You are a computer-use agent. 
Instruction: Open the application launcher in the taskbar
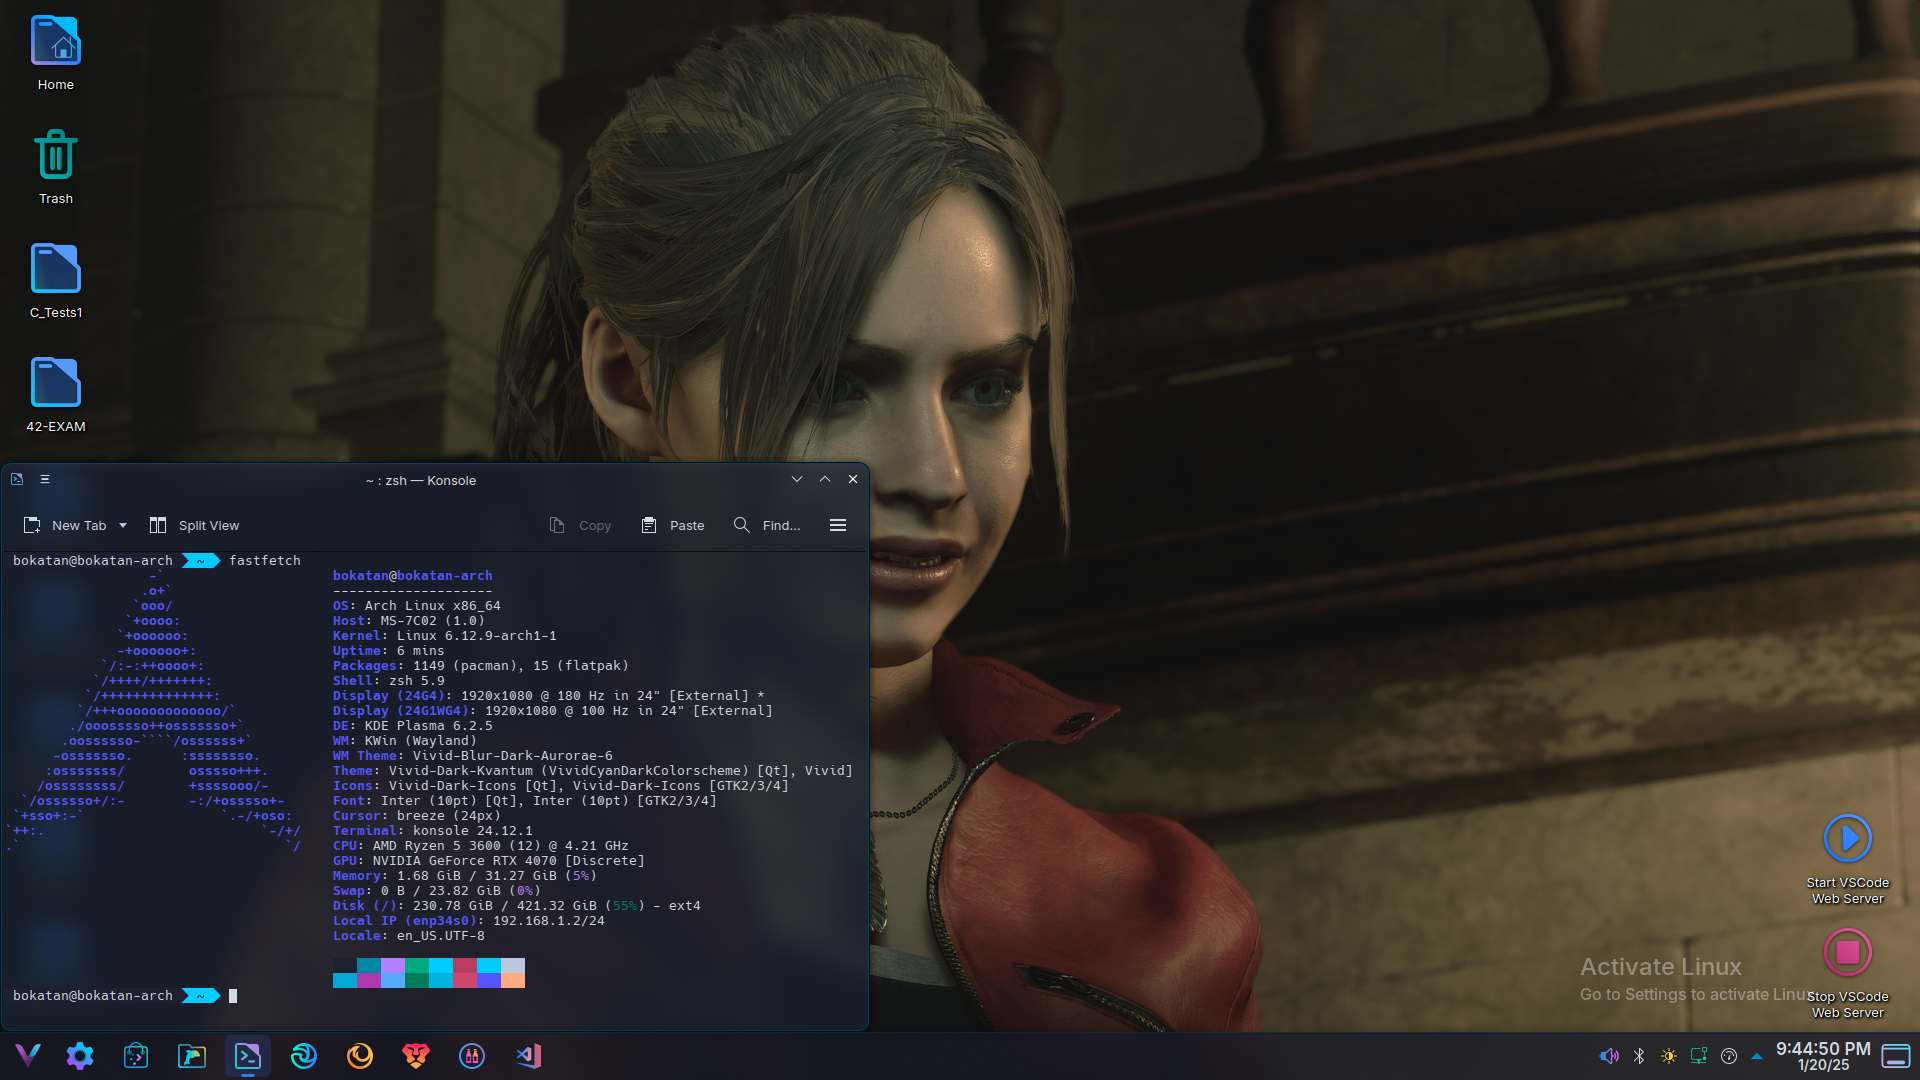click(x=28, y=1055)
